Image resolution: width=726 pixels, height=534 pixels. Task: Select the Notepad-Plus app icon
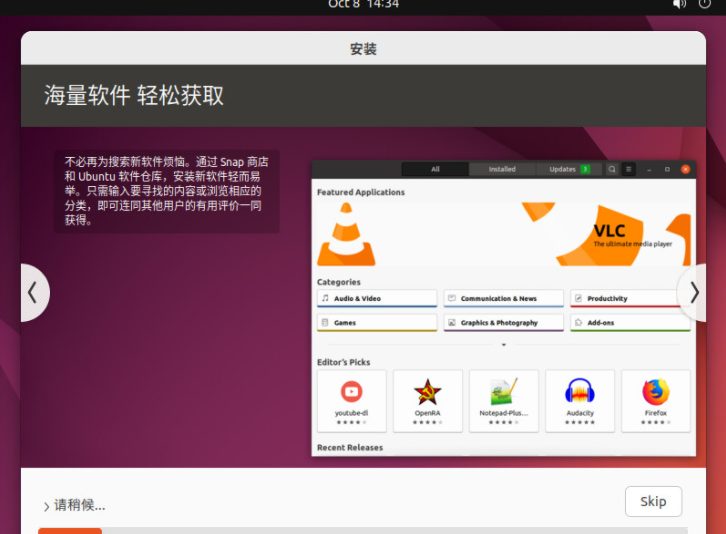[x=504, y=392]
